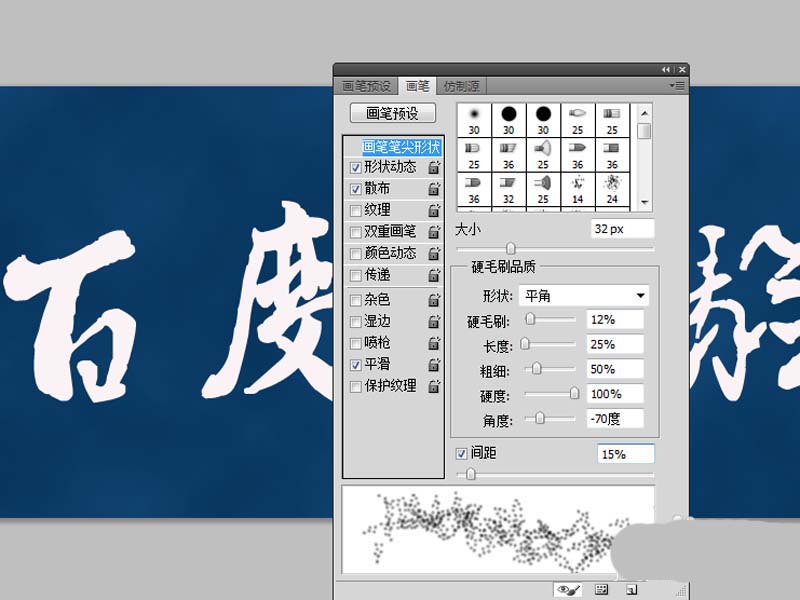Click the 25% length input field
800x600 pixels.
[615, 344]
